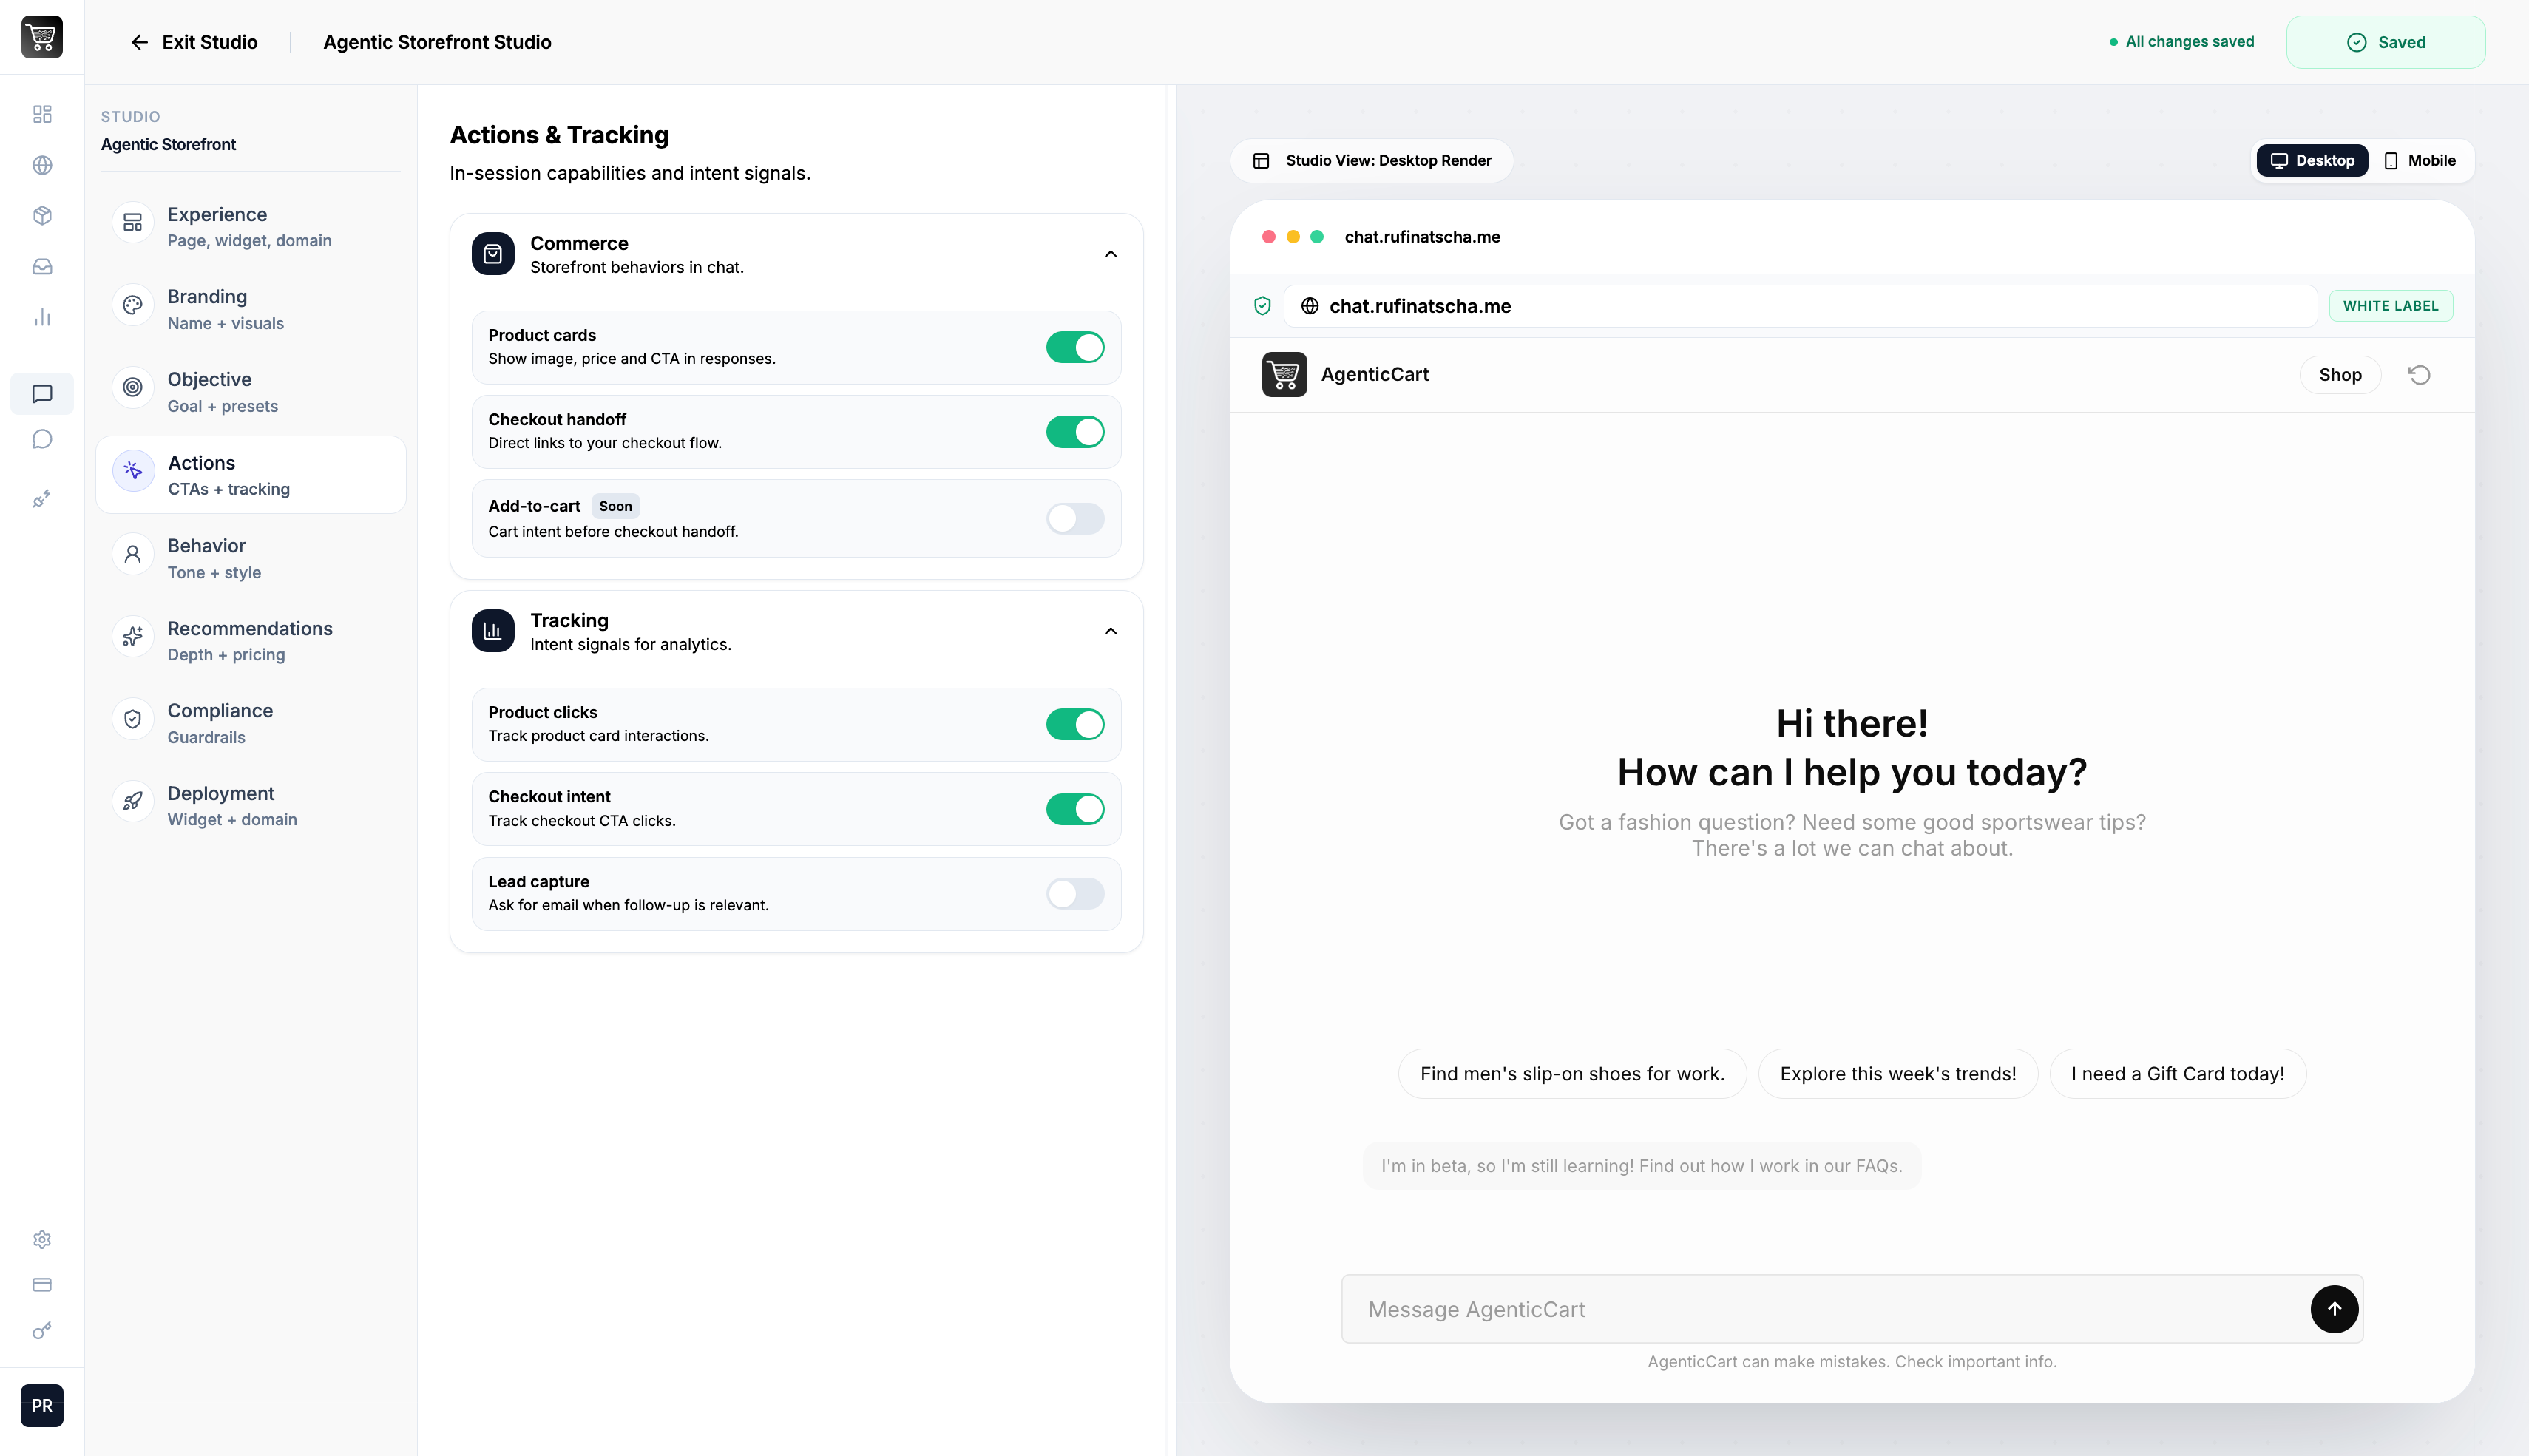Open the Studio View: Desktop Render selector
This screenshot has height=1456, width=2529.
pyautogui.click(x=1371, y=160)
